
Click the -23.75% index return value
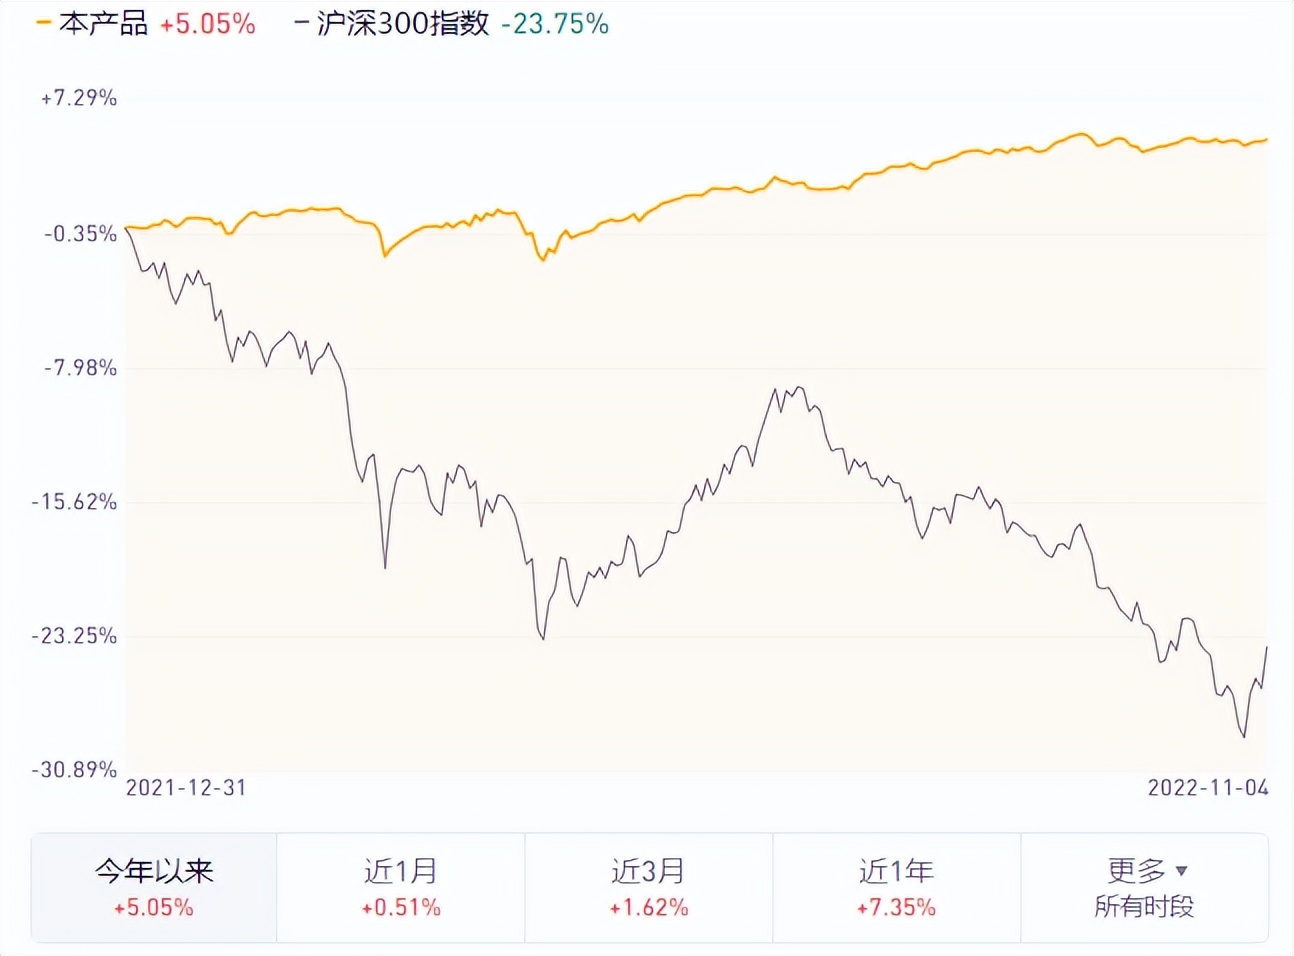pyautogui.click(x=556, y=22)
